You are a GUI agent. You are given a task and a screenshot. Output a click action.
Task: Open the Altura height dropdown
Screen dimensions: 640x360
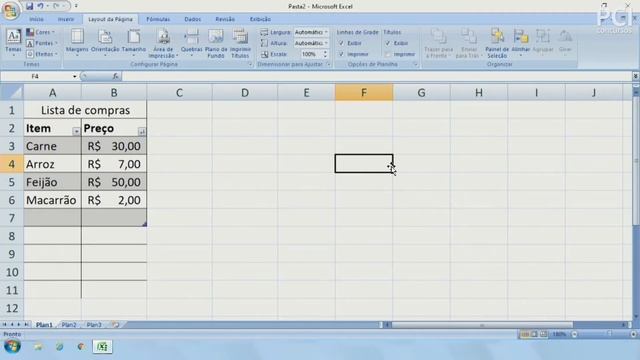click(x=326, y=43)
